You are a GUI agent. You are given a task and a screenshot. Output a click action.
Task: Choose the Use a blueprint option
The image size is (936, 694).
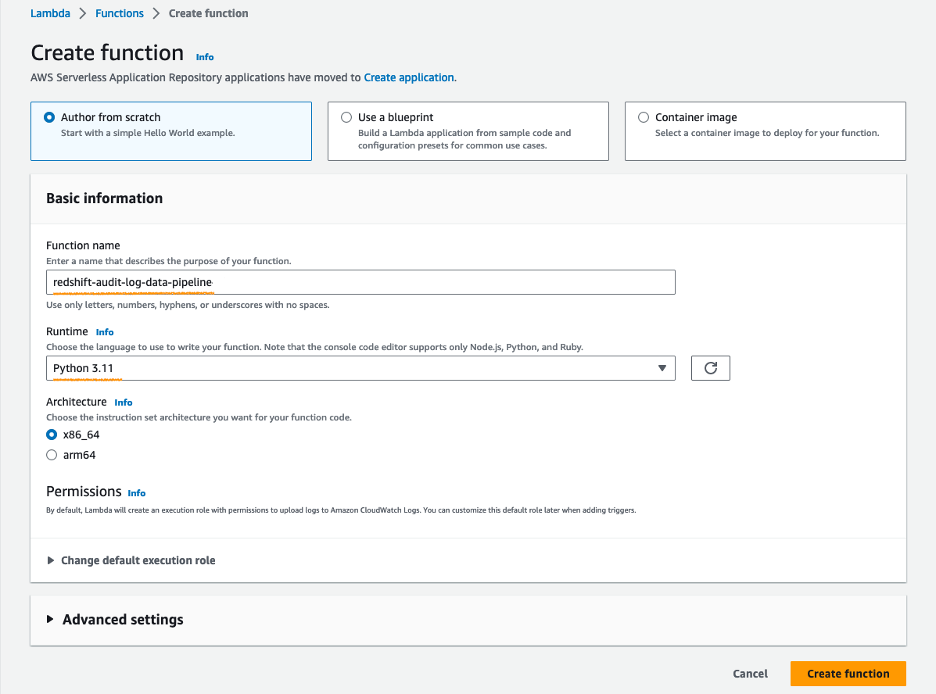(346, 117)
